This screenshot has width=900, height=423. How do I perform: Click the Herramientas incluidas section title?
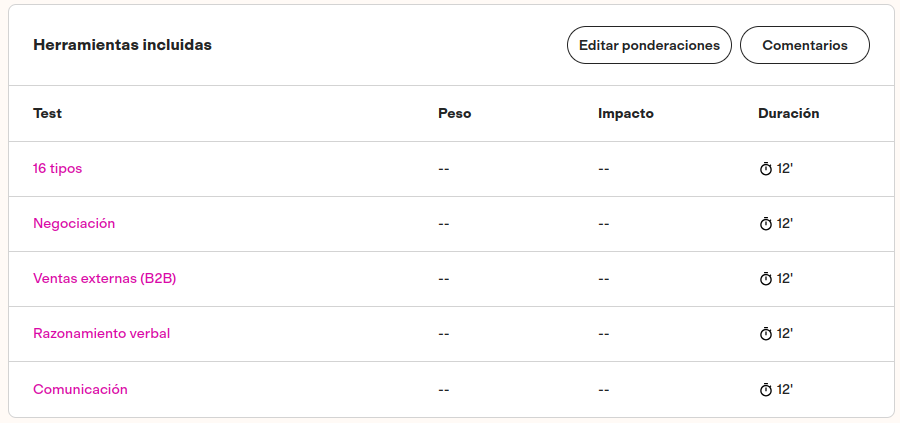[122, 45]
